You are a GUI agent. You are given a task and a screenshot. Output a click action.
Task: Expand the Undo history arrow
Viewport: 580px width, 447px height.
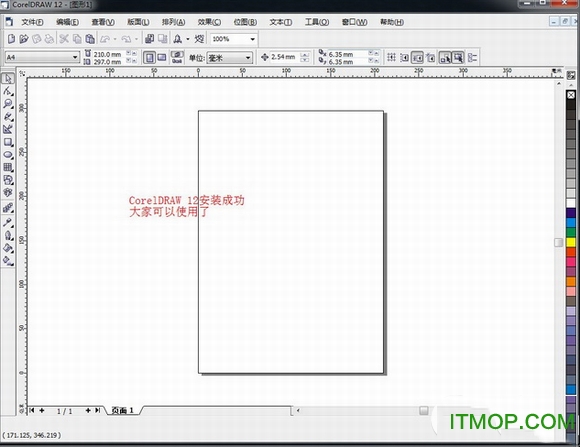point(115,38)
